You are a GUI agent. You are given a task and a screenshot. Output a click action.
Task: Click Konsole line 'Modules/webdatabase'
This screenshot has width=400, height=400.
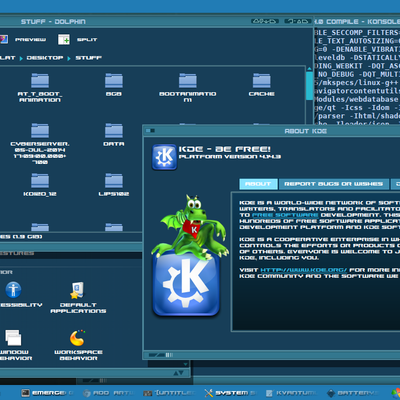[x=357, y=99]
